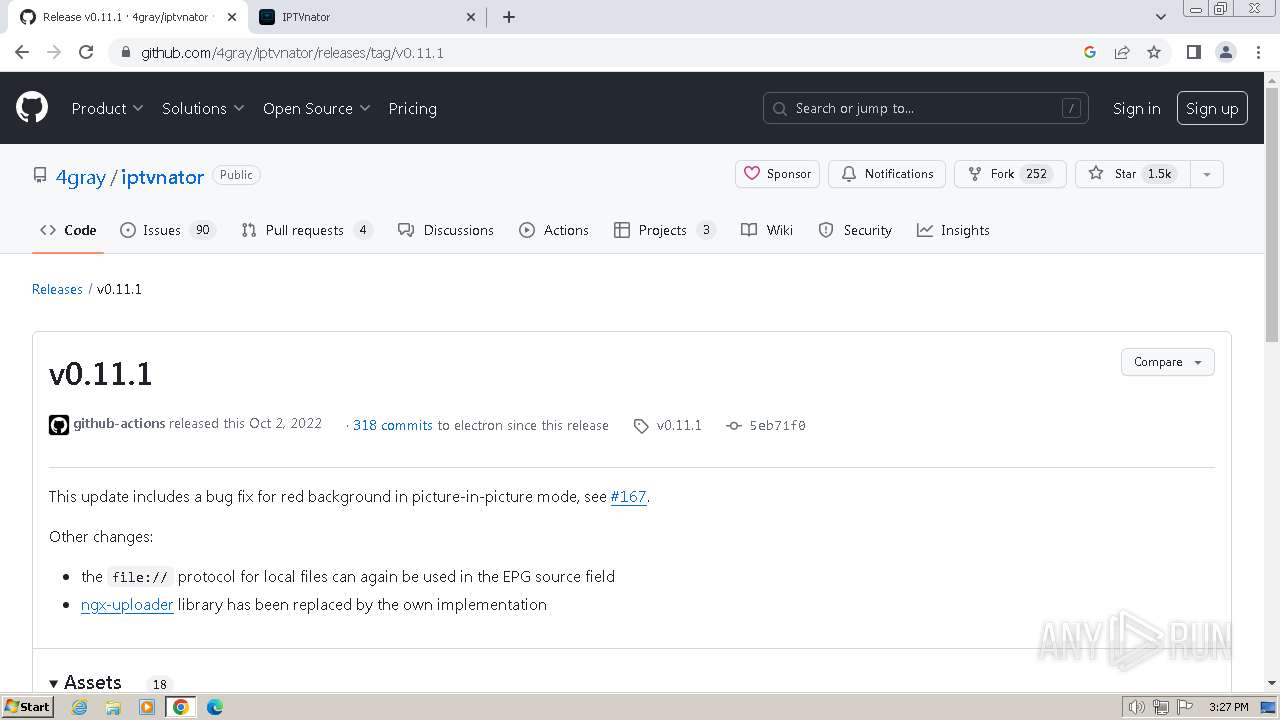The image size is (1280, 720).
Task: Open File Explorer from taskbar
Action: 113,707
